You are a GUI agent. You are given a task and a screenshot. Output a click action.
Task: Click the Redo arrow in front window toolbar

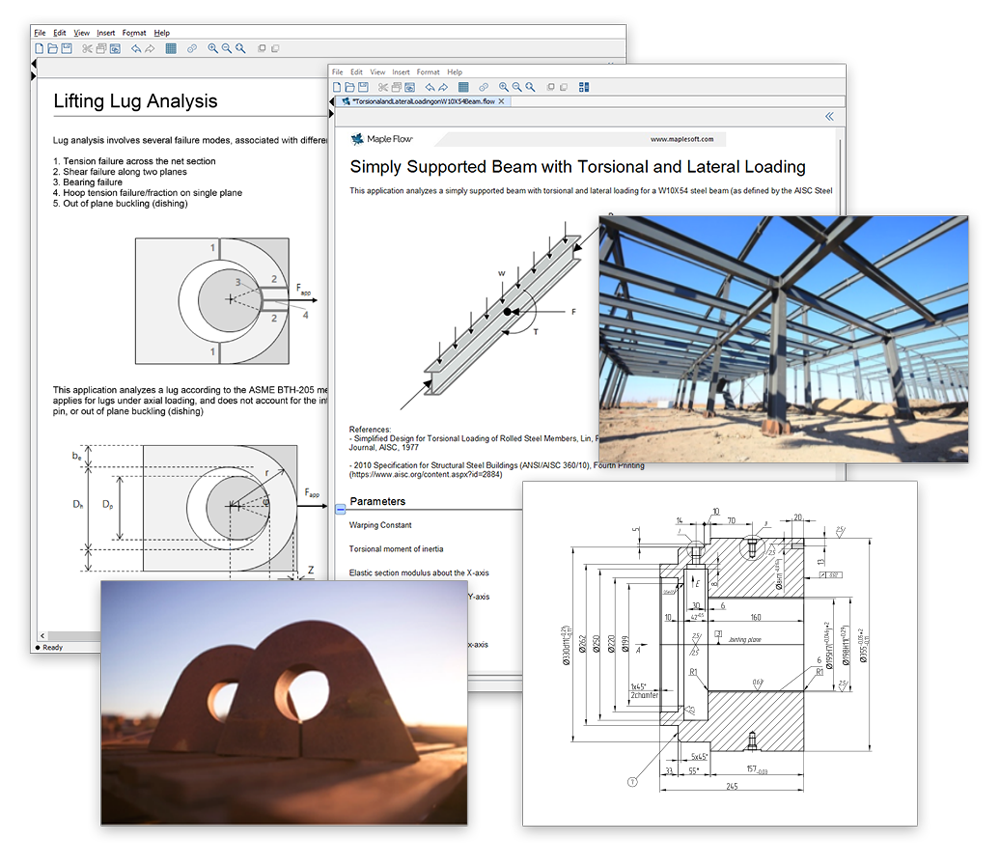(x=443, y=87)
